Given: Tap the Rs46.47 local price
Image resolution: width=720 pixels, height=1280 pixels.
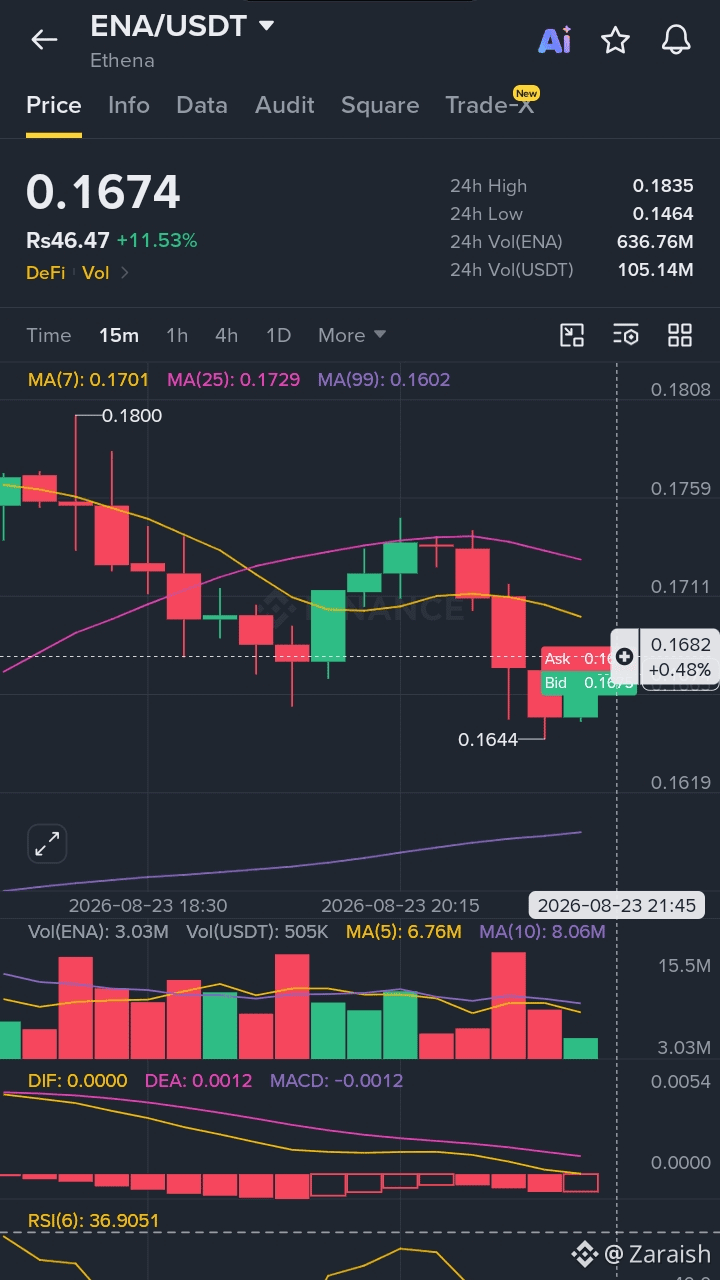Looking at the screenshot, I should [x=67, y=240].
